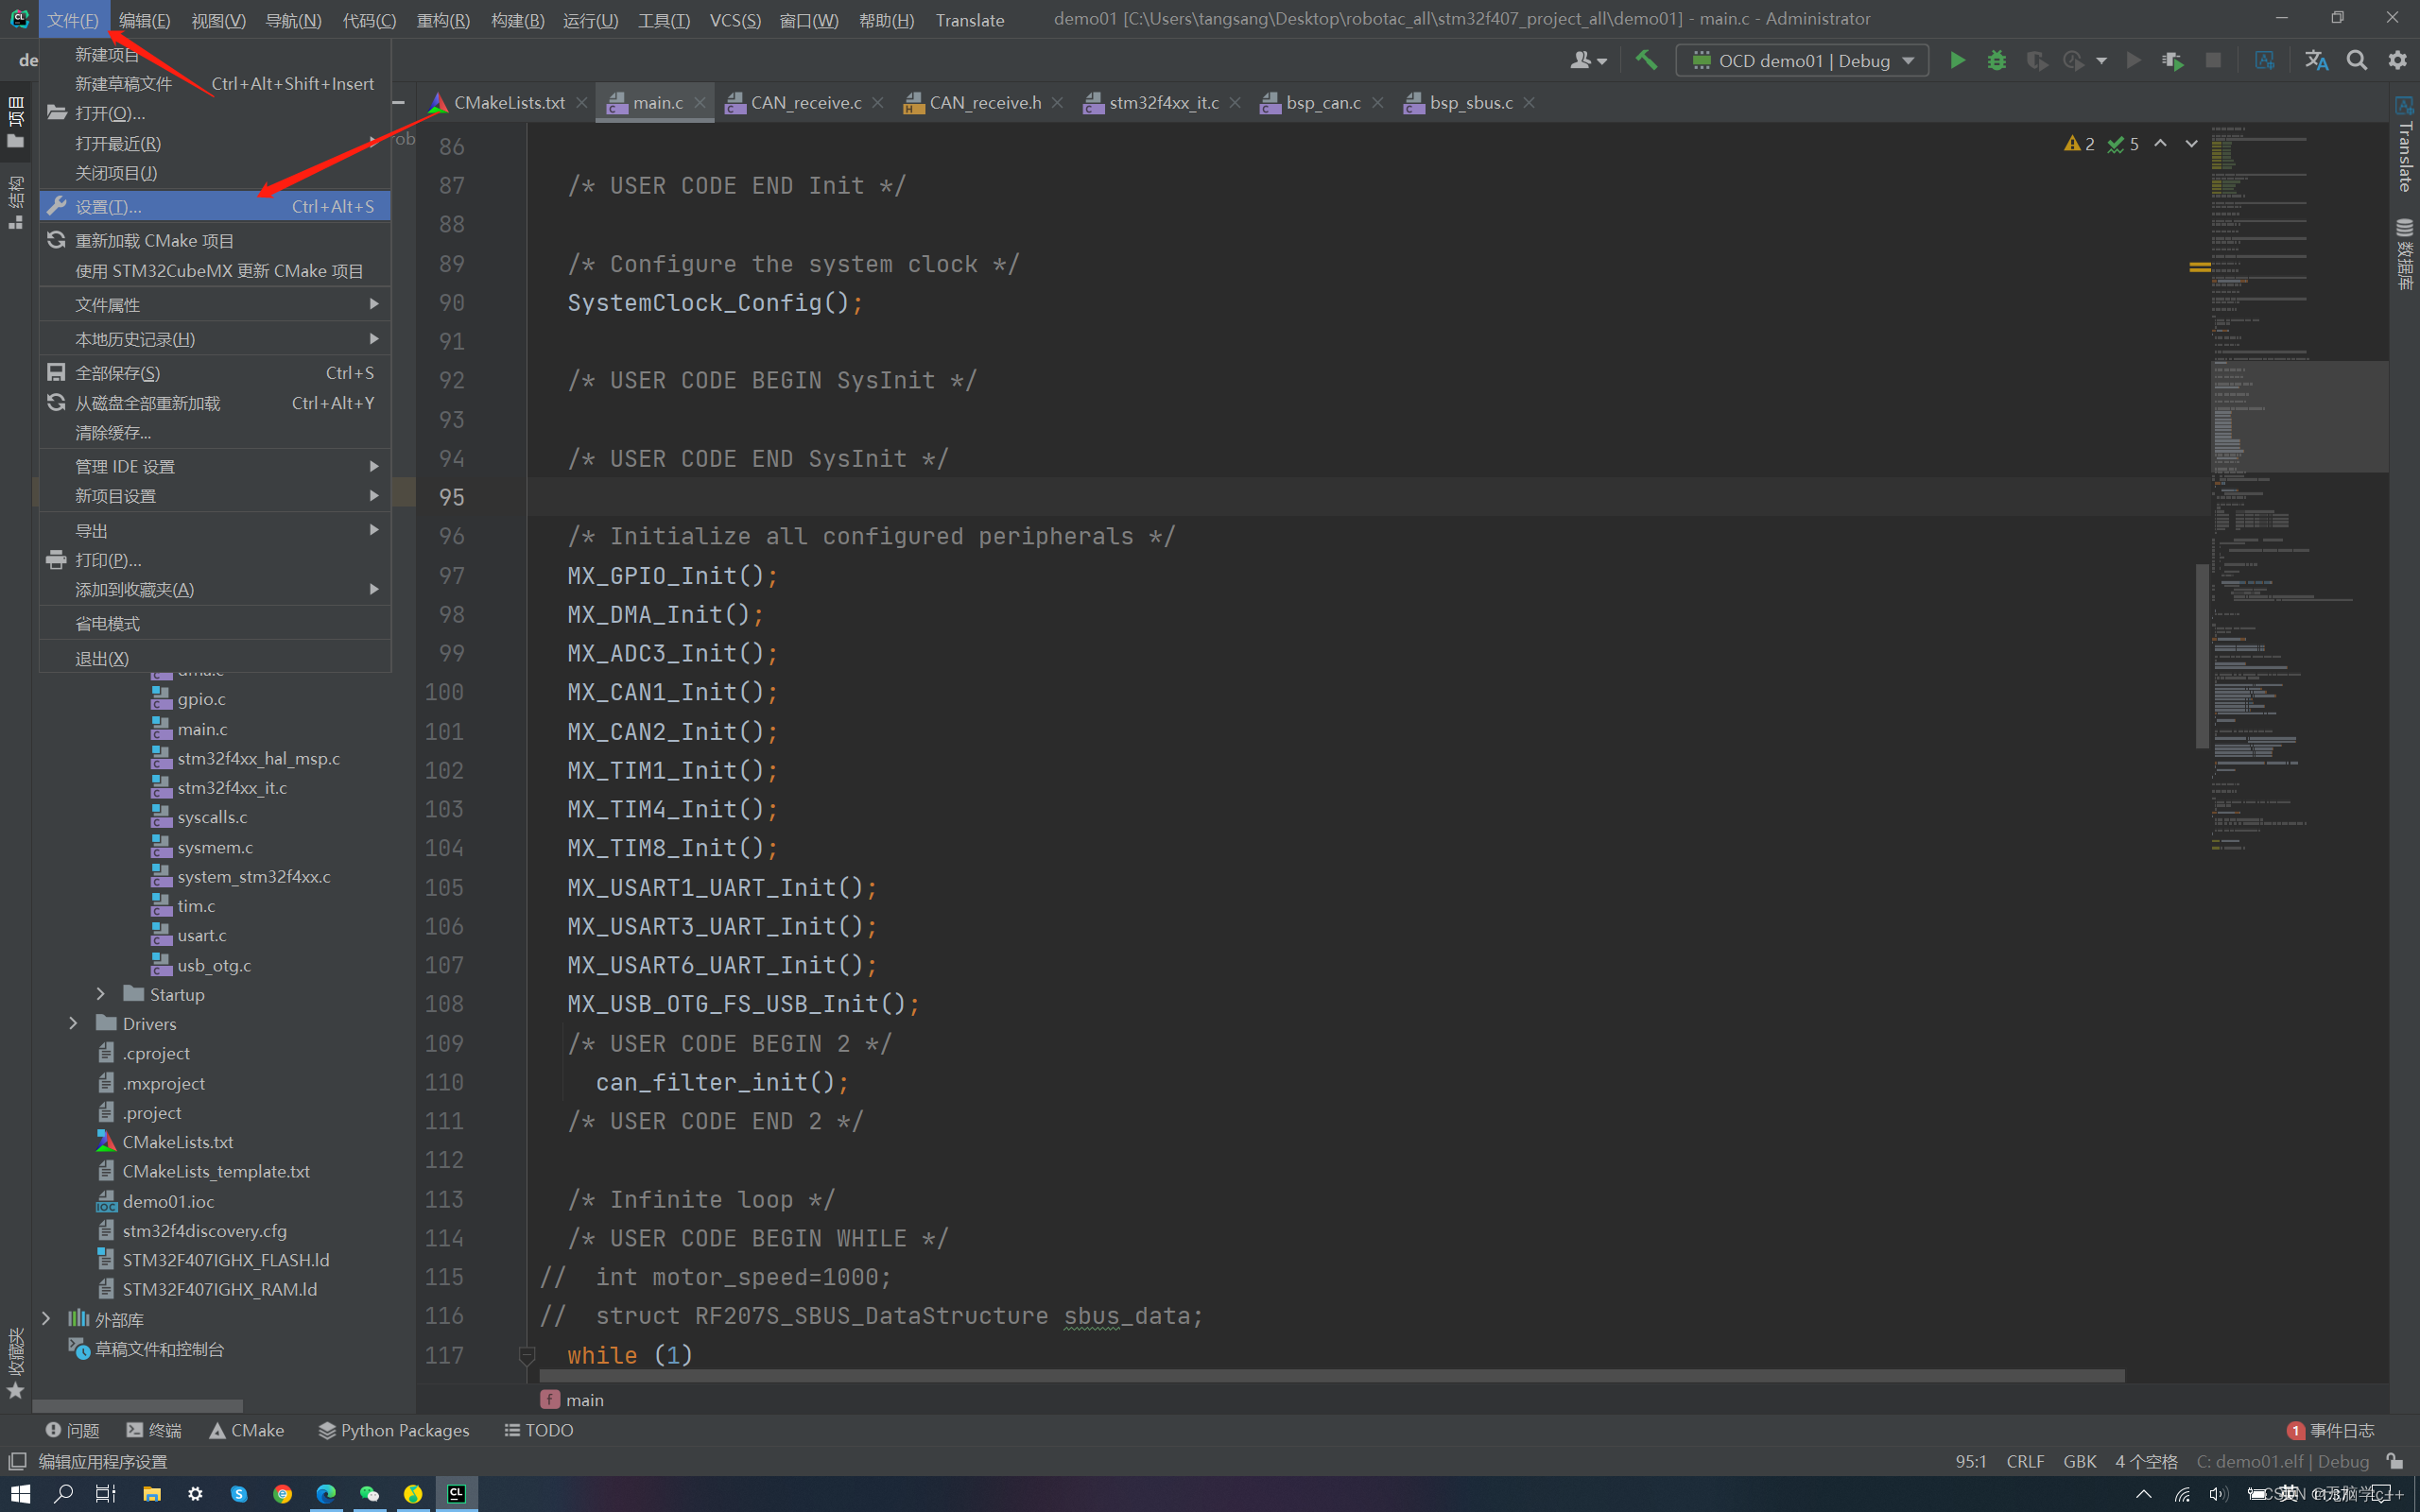This screenshot has width=2420, height=1512.
Task: Open the 收藏夹 favorites tool window stripe
Action: [15, 1364]
